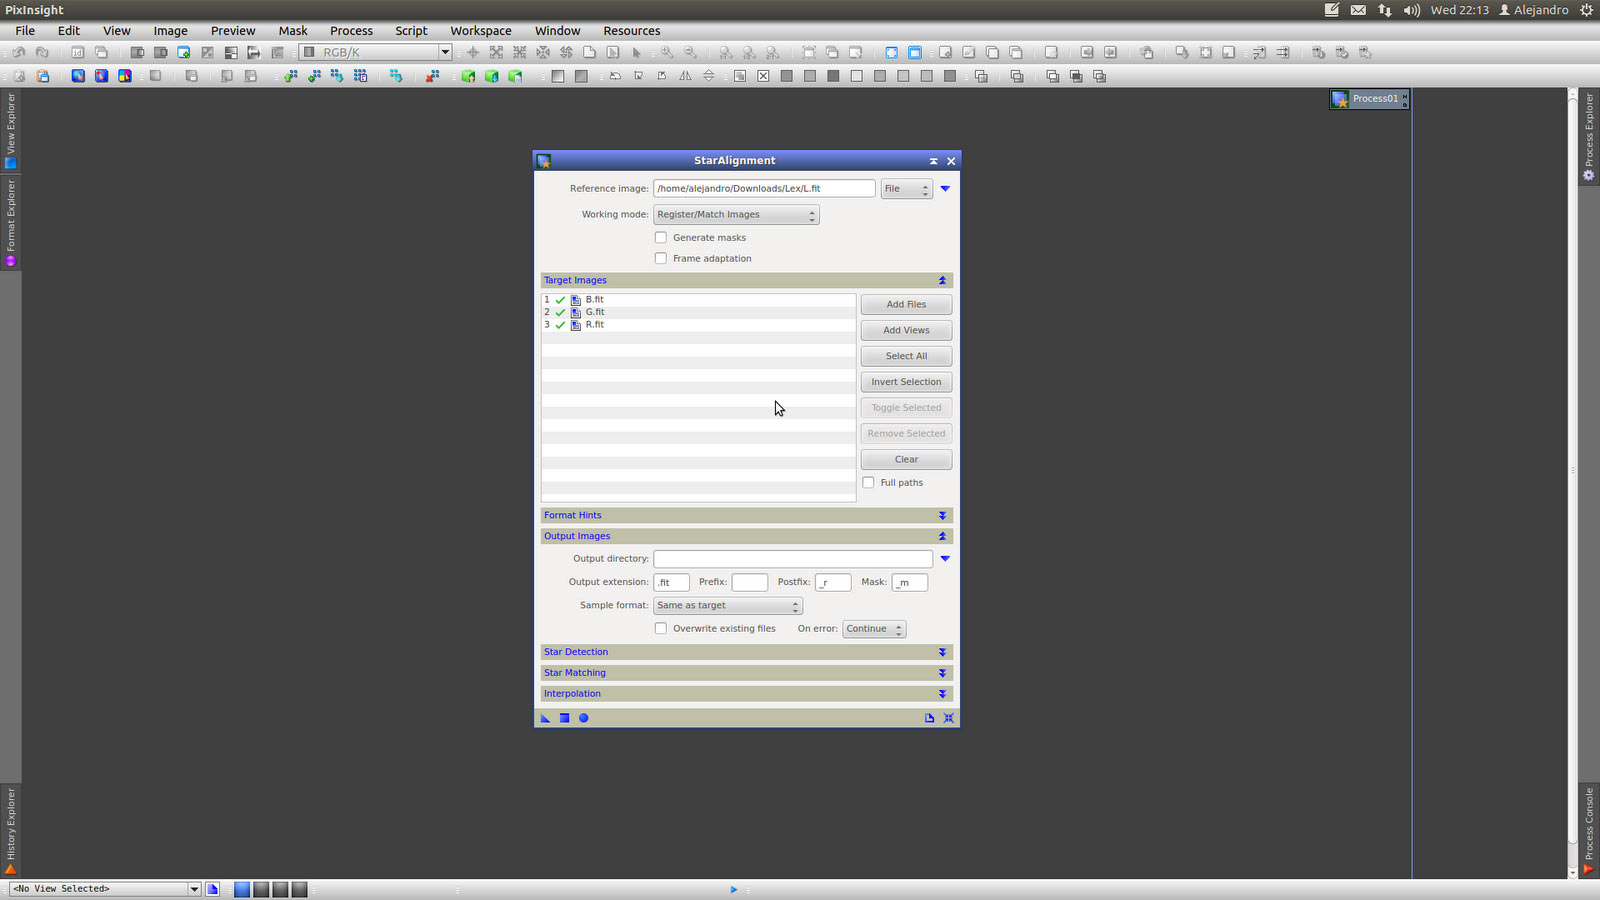1600x900 pixels.
Task: Open the Sample format dropdown
Action: point(728,606)
